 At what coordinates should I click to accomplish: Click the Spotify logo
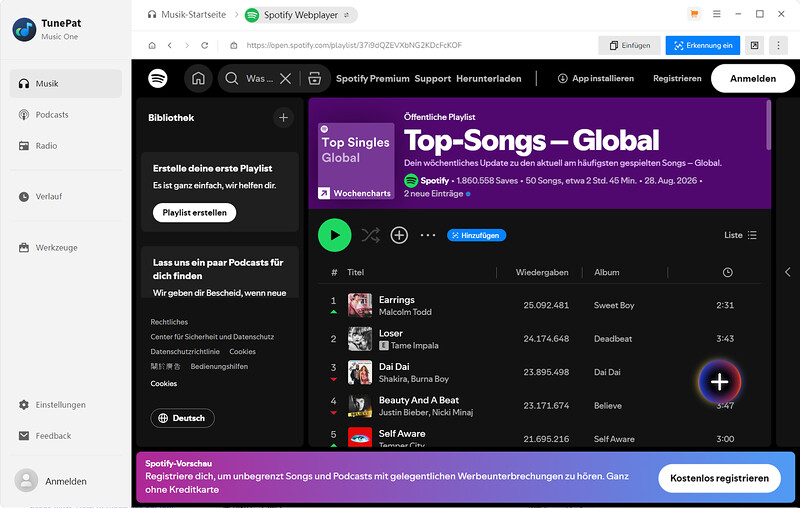tap(158, 79)
